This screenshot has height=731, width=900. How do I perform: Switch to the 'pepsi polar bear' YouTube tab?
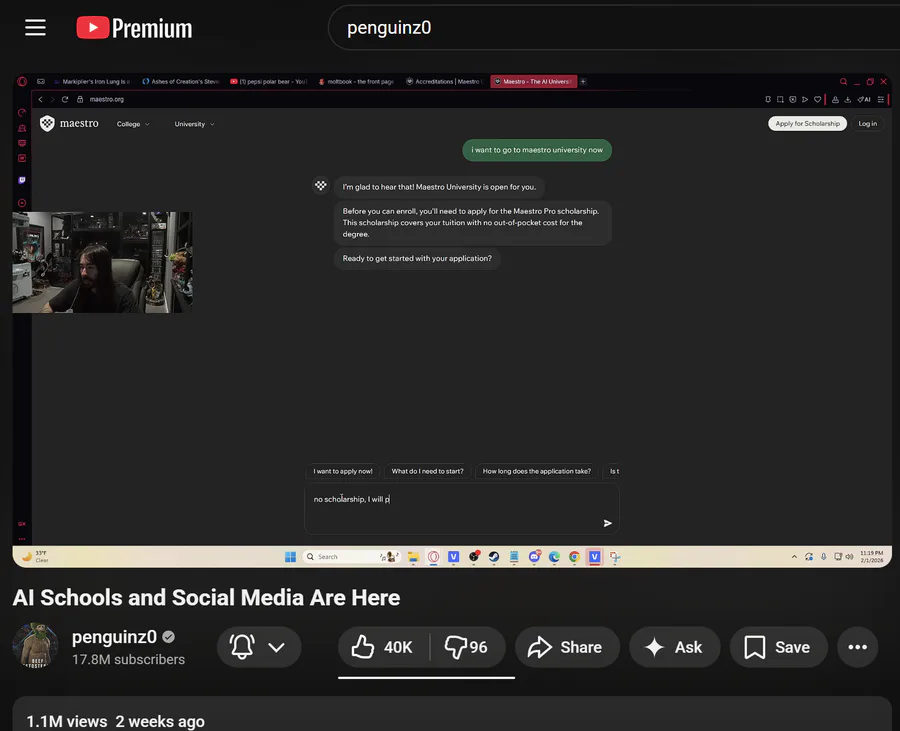pyautogui.click(x=269, y=81)
